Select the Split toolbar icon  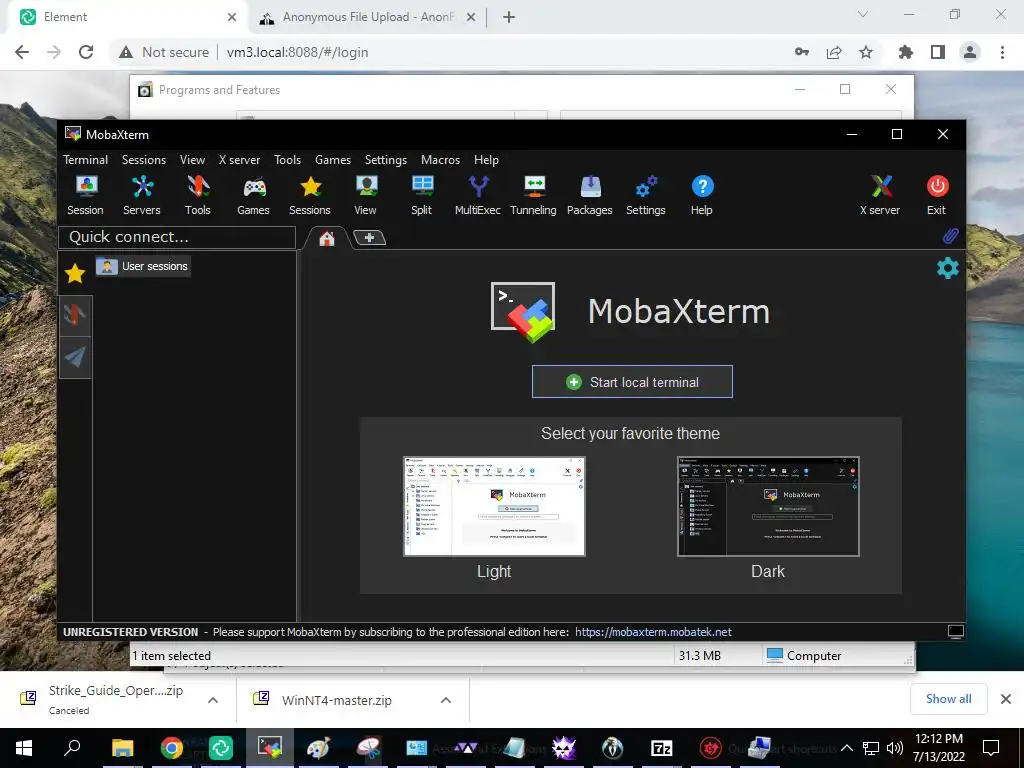point(422,195)
